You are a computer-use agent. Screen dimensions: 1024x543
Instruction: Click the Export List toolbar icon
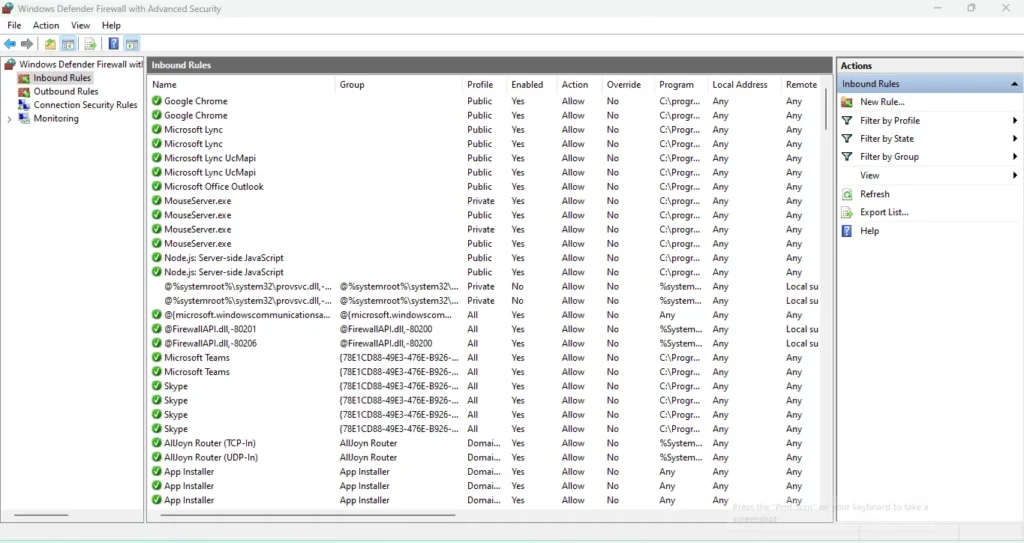(x=91, y=44)
